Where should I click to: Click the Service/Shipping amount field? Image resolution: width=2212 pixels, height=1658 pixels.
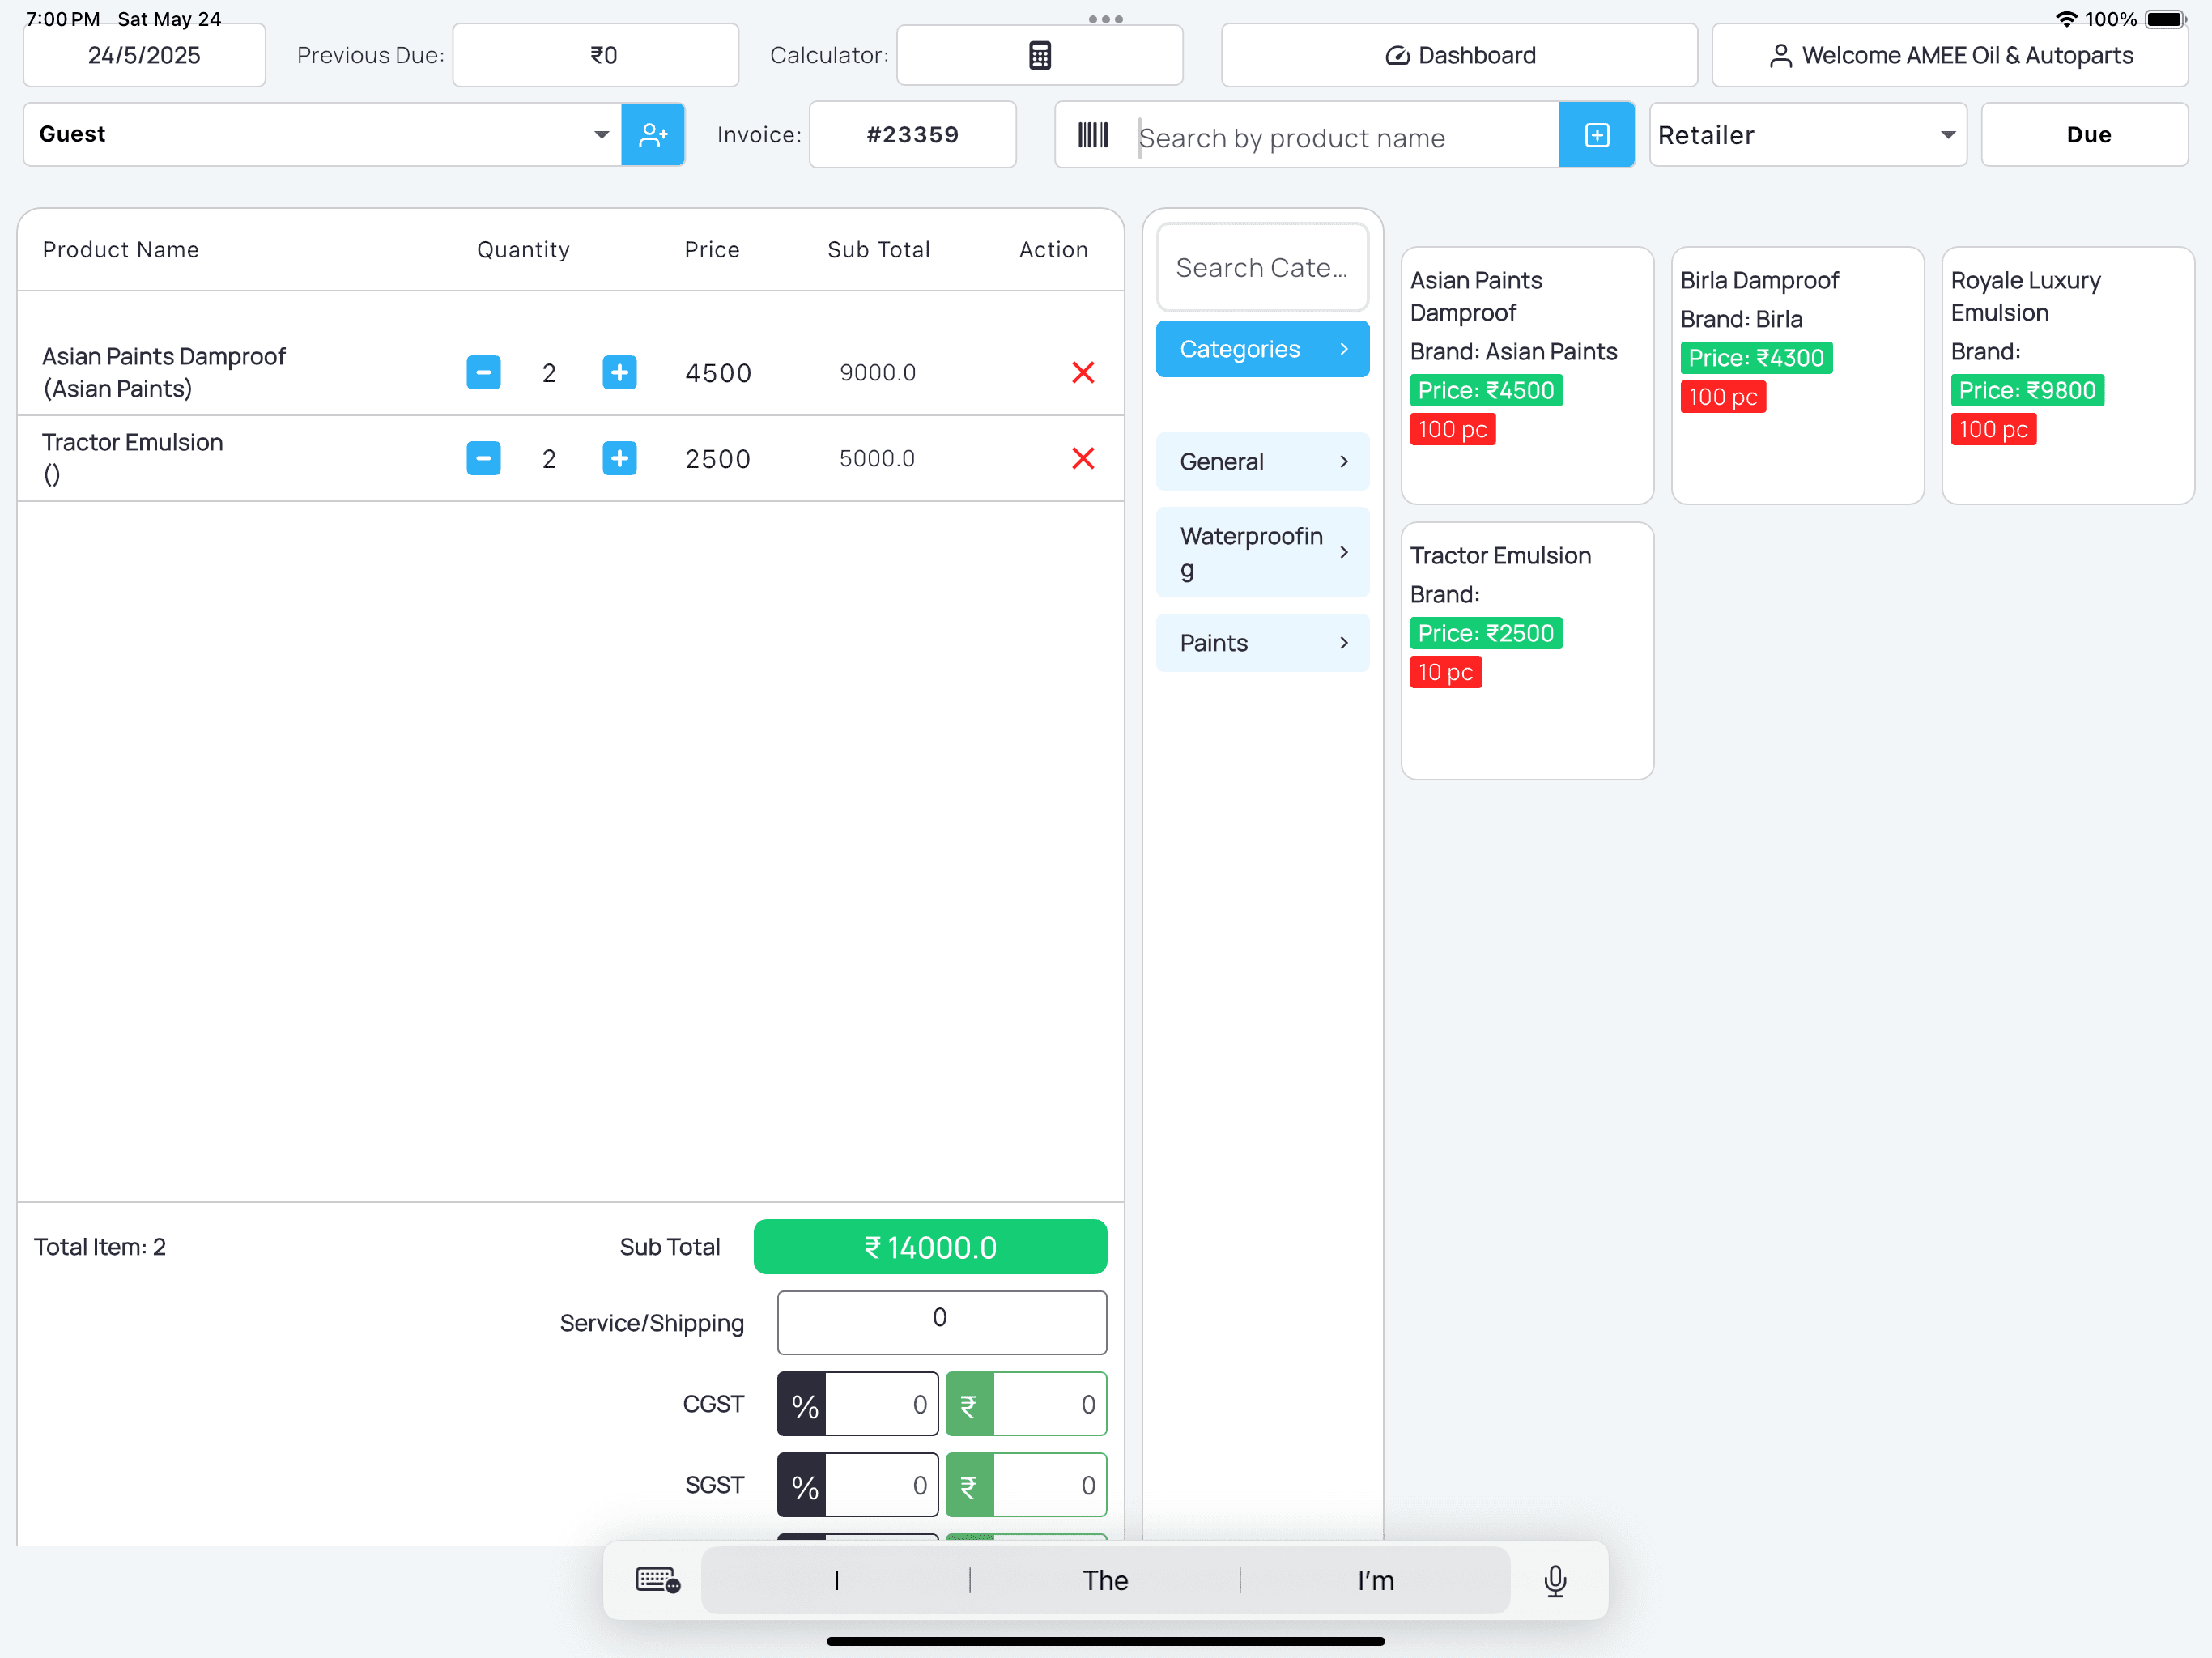(x=942, y=1321)
